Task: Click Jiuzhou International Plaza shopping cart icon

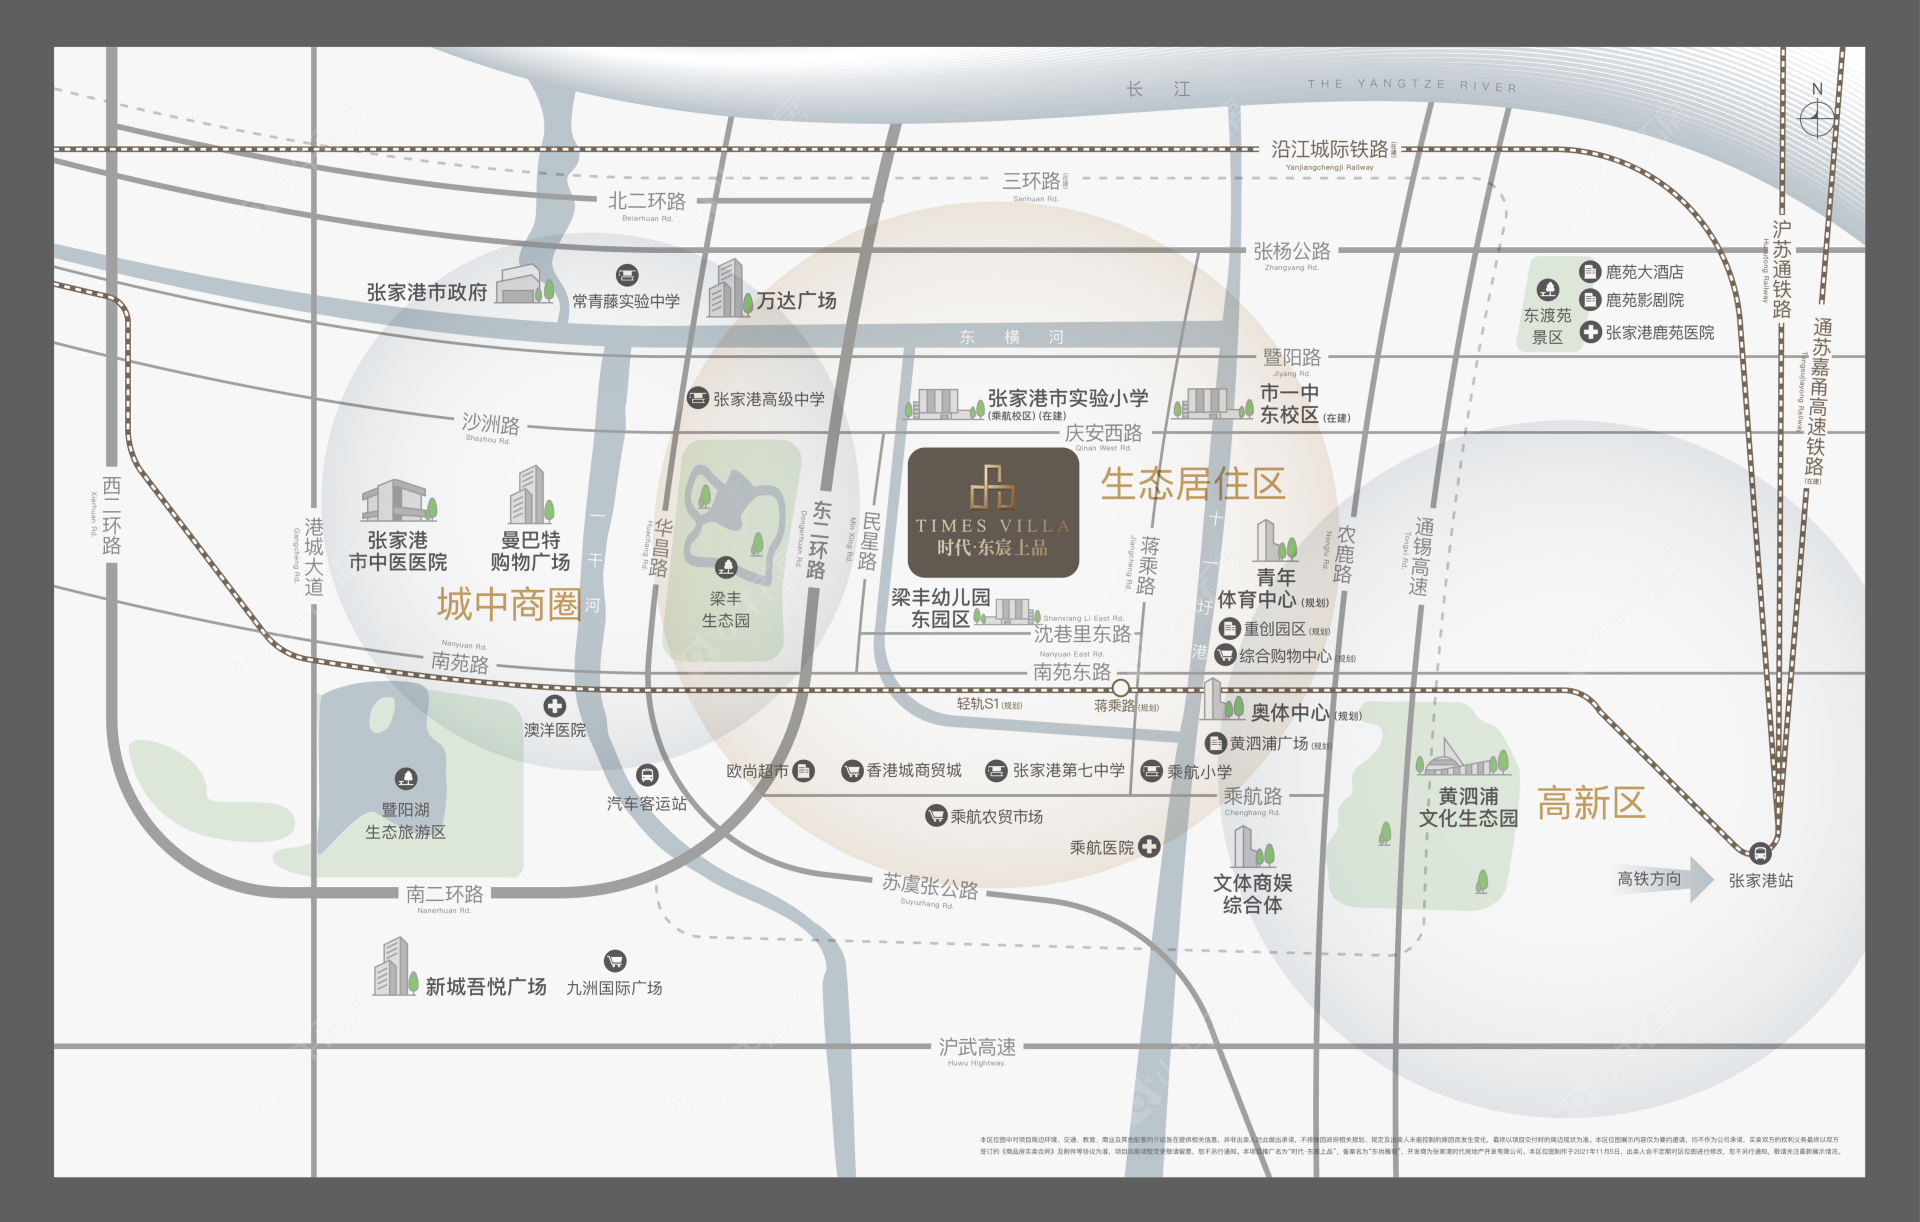Action: pos(615,961)
